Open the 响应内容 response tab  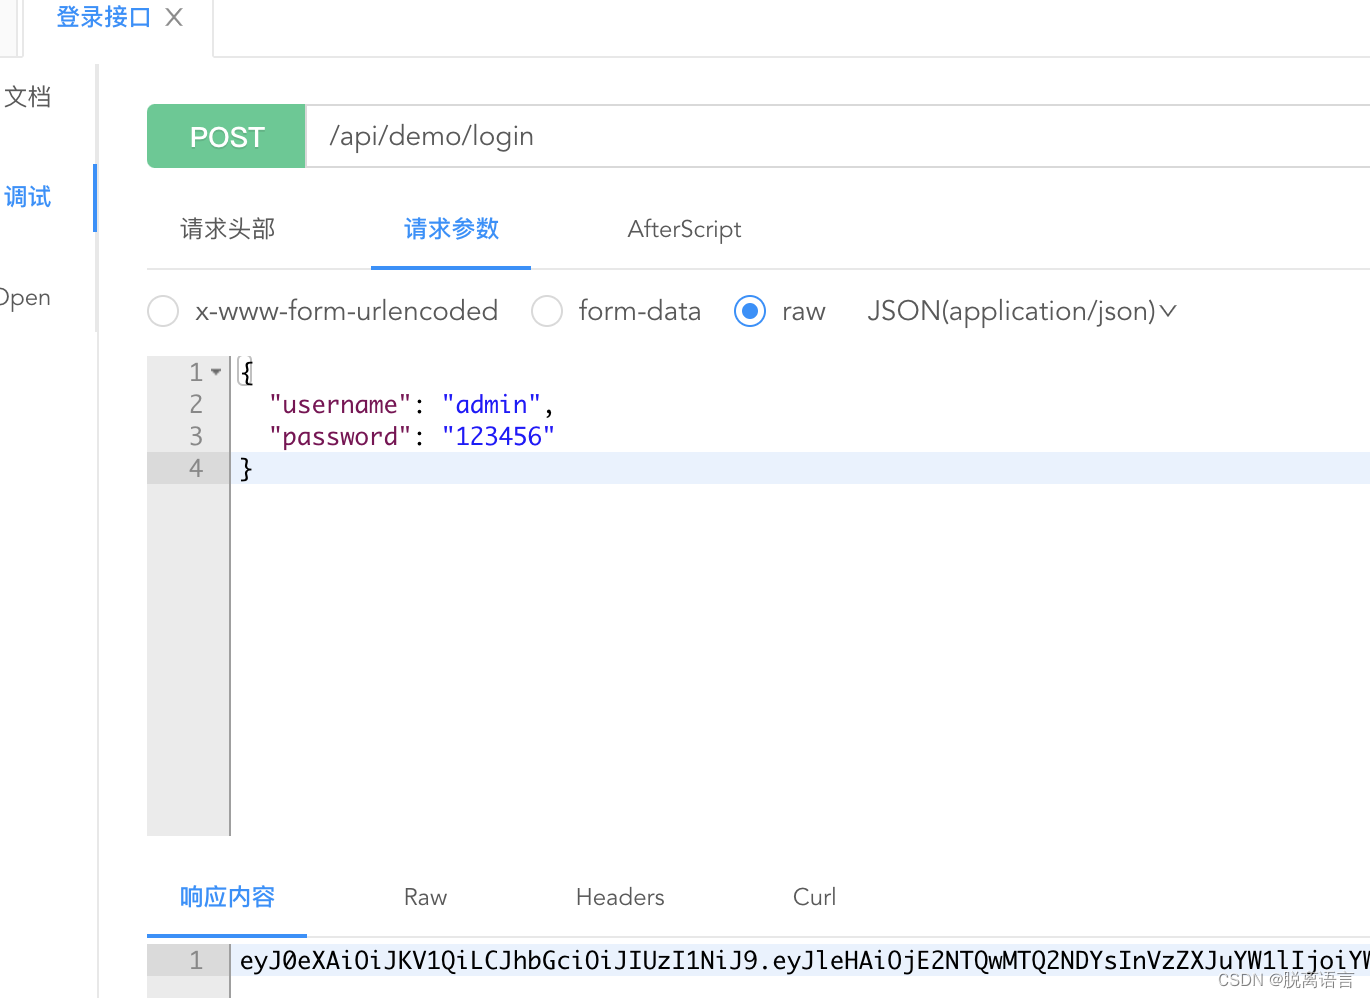click(226, 897)
